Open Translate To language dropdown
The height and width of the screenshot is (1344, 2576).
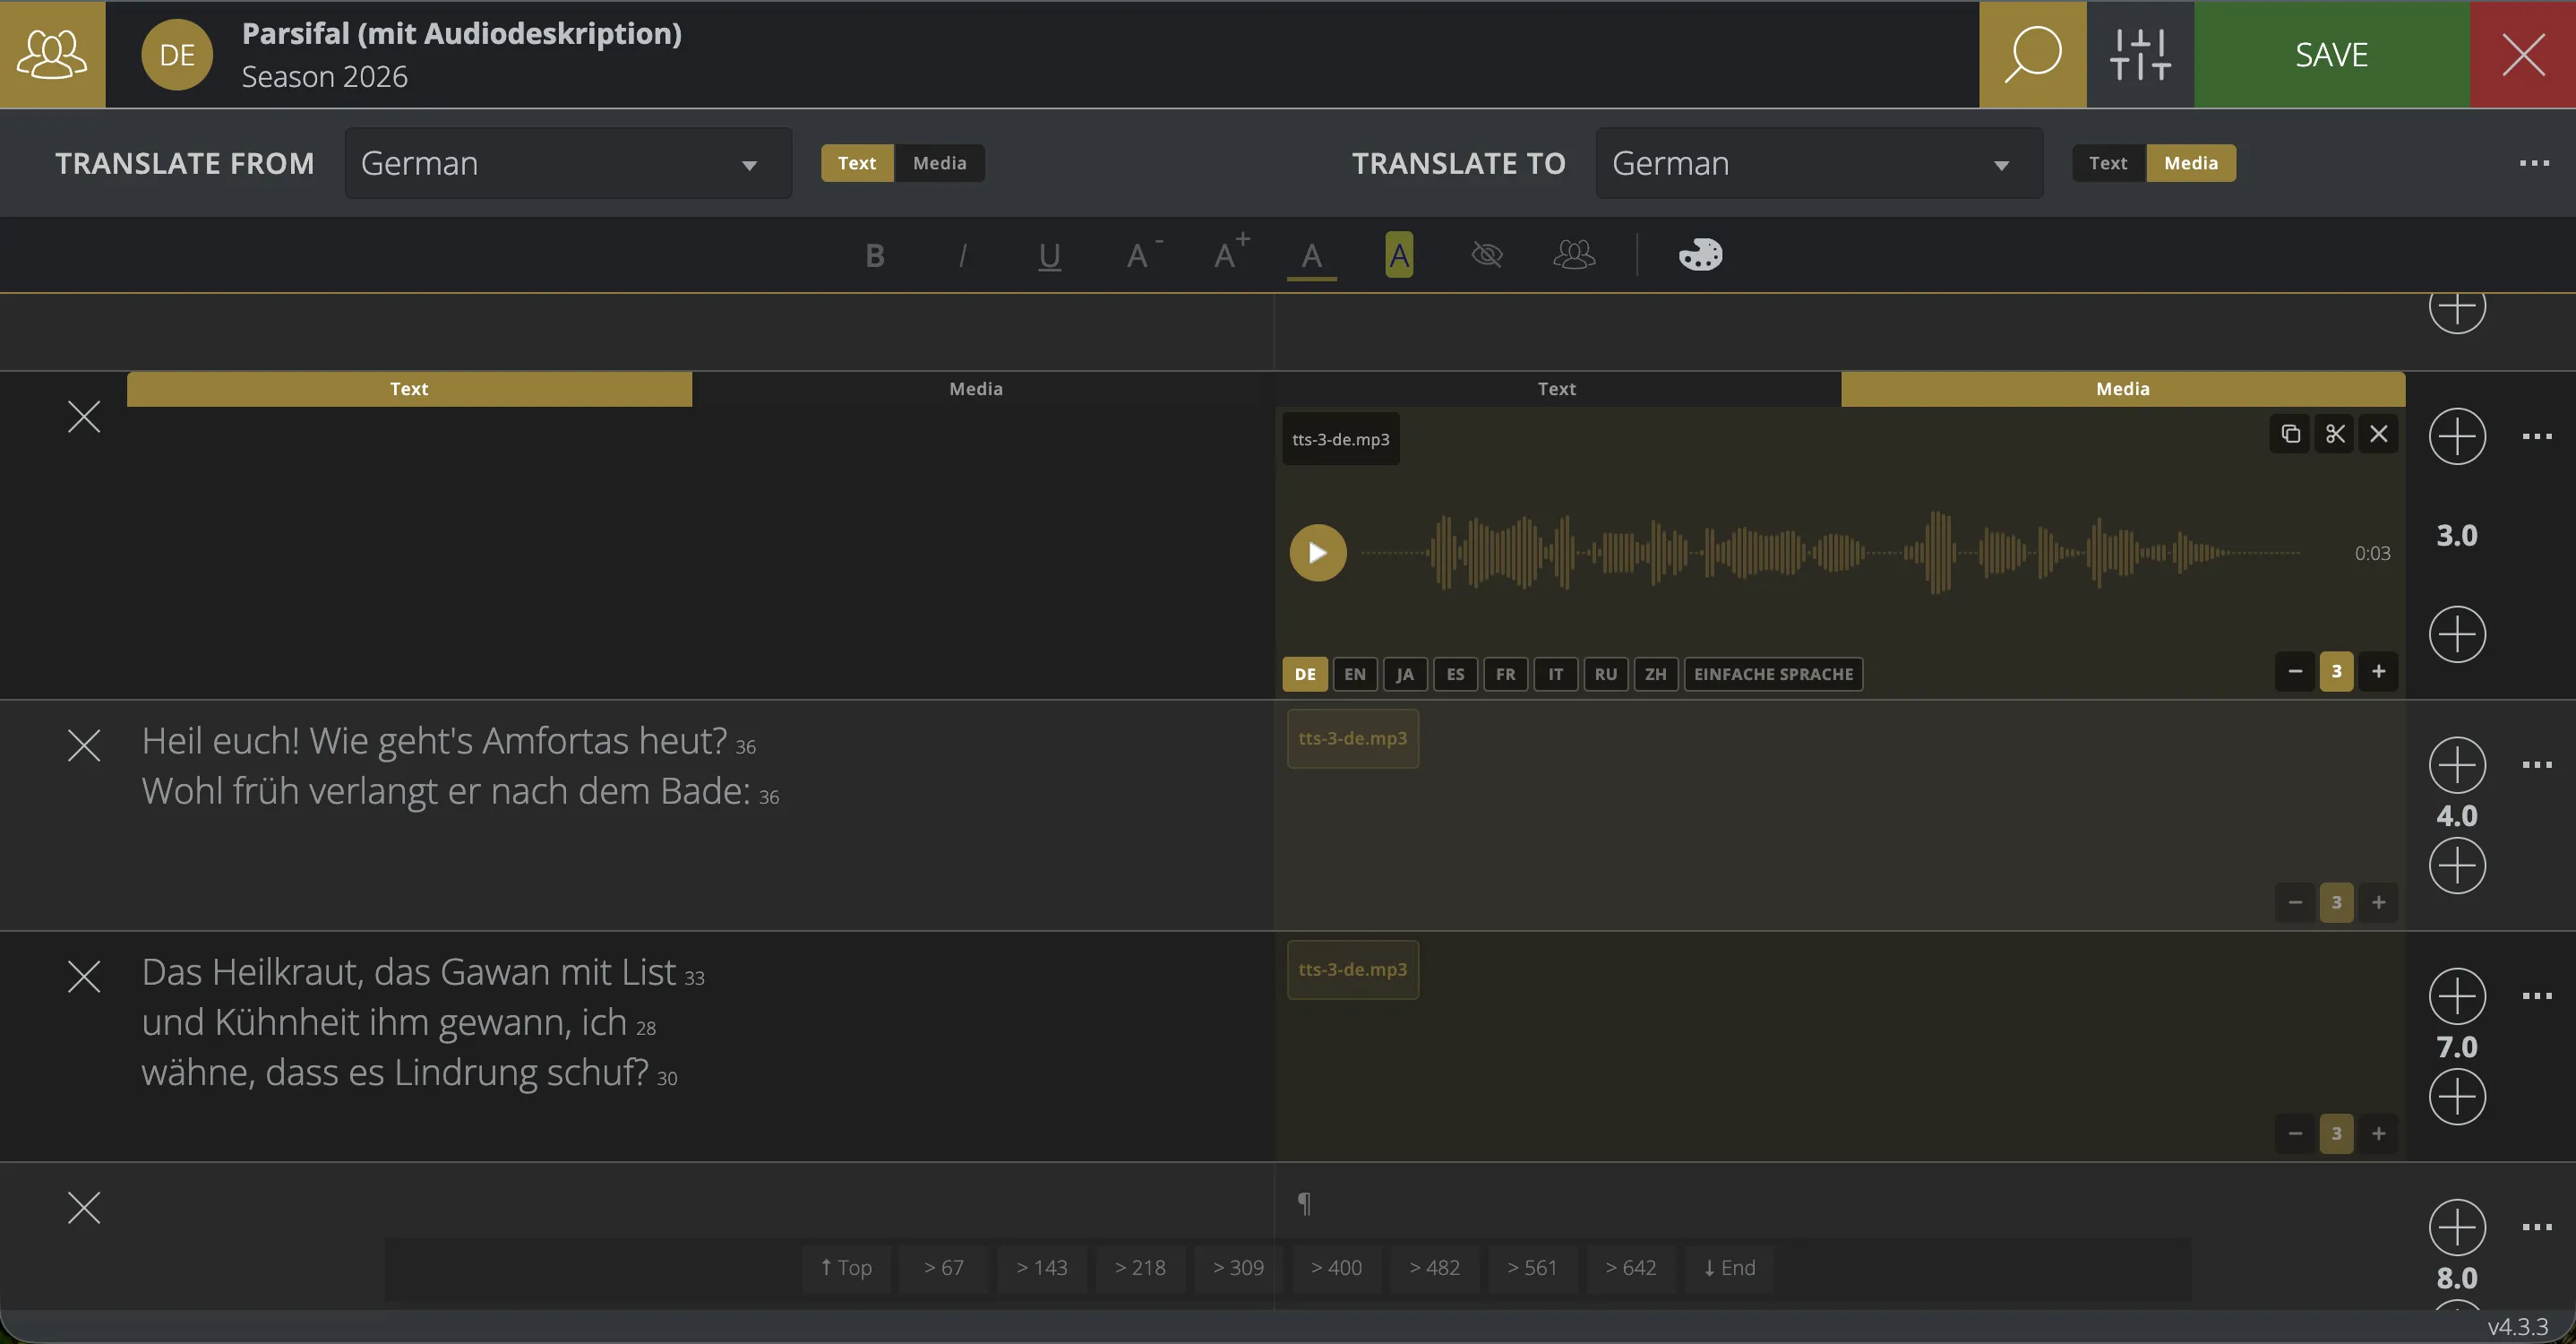tap(1819, 163)
